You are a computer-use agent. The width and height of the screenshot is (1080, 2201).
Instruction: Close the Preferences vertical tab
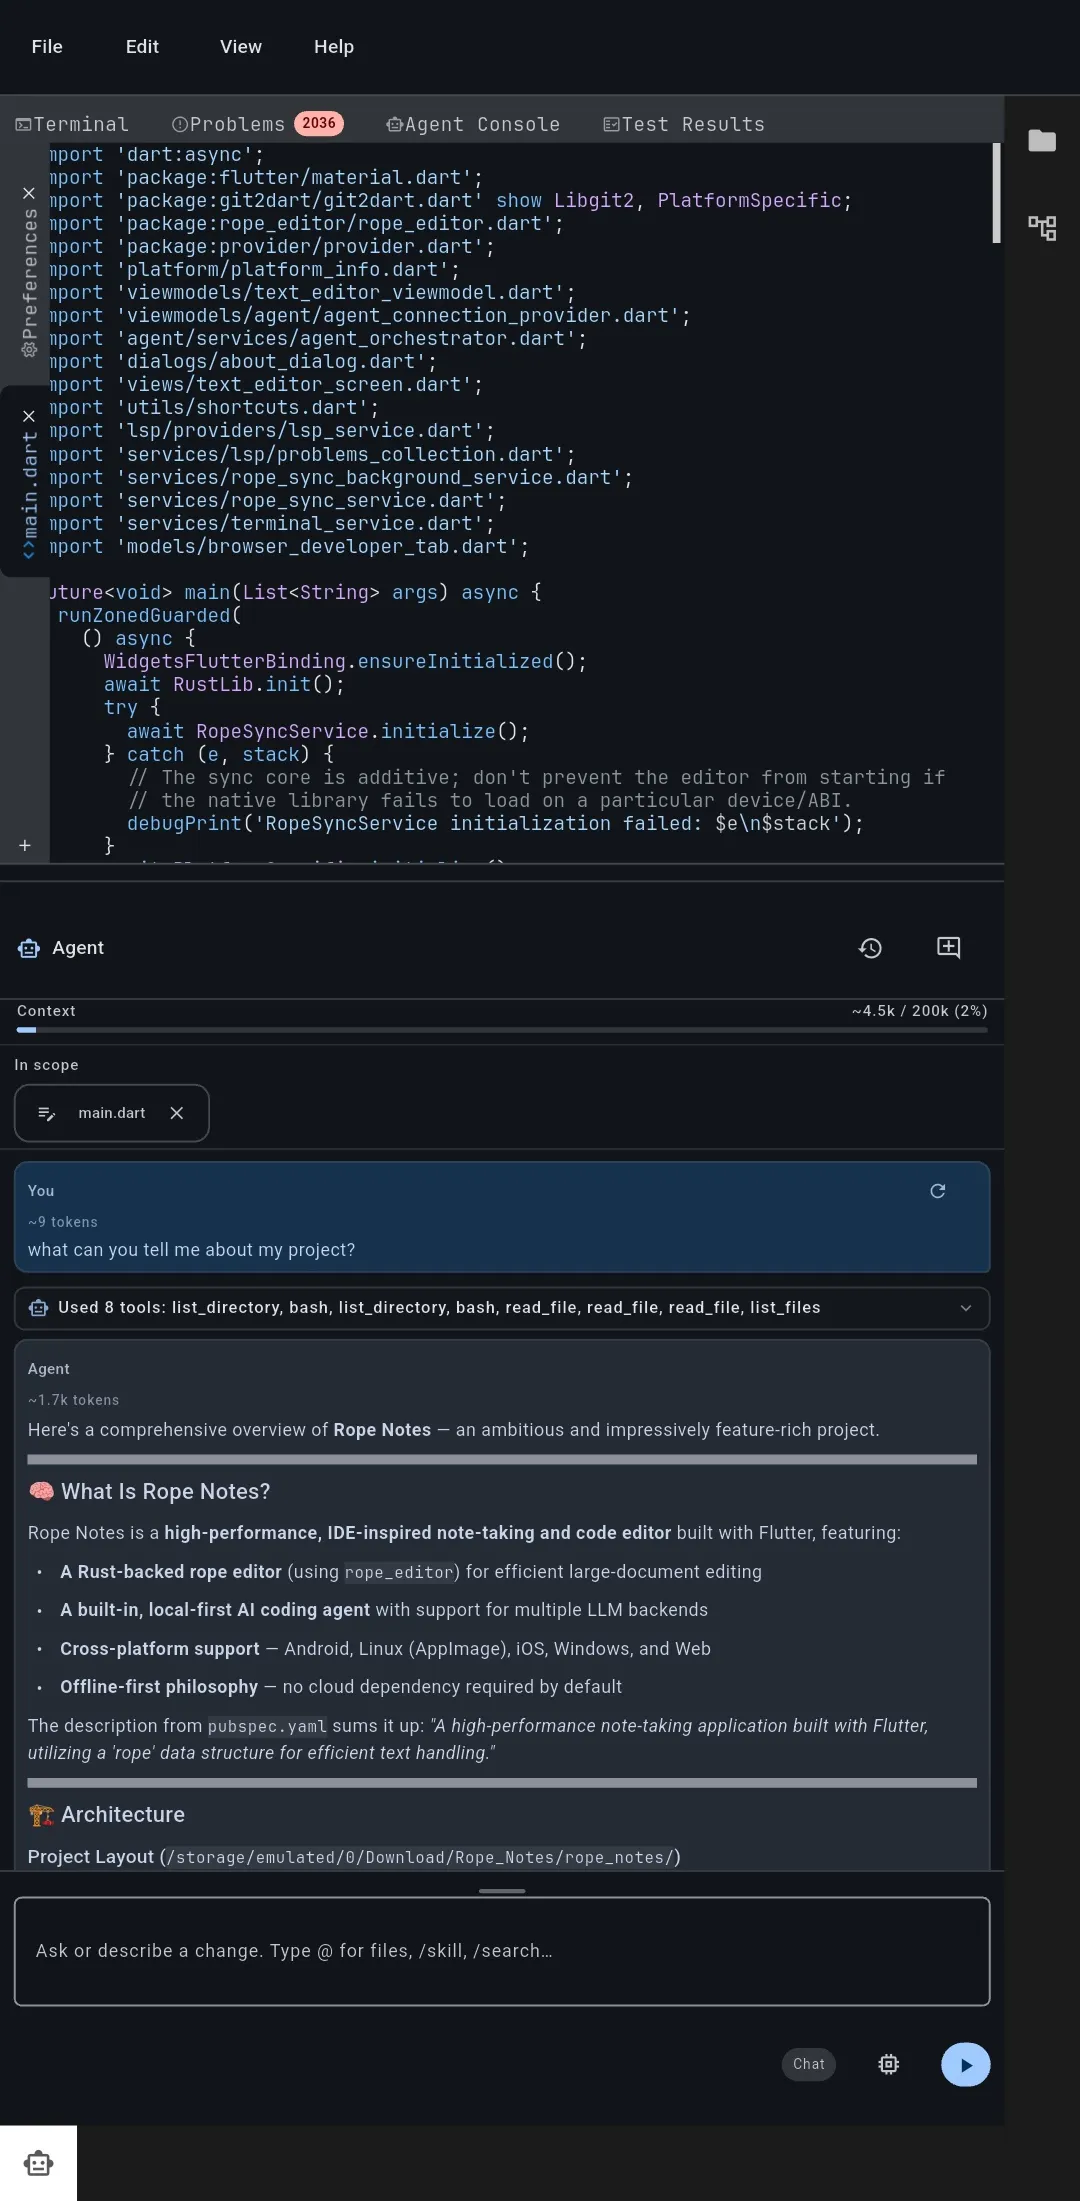29,193
